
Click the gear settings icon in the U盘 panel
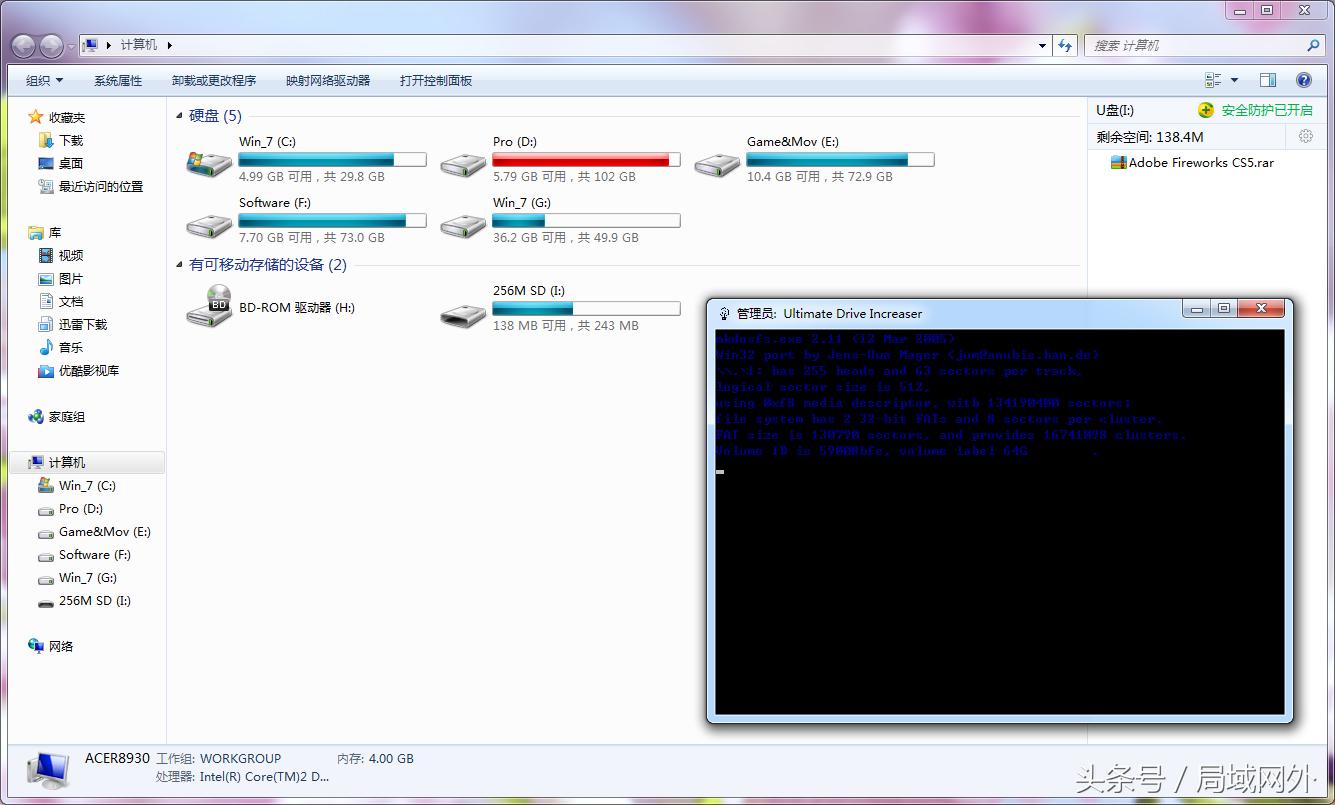pos(1305,136)
